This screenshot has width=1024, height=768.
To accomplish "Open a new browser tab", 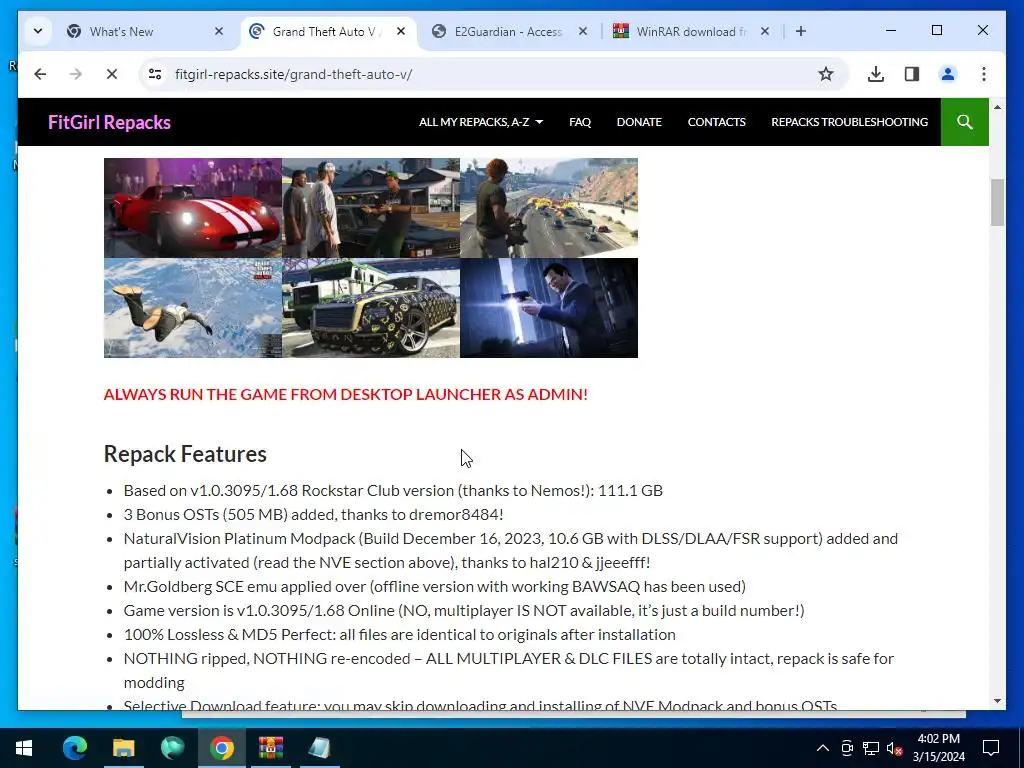I will 801,31.
